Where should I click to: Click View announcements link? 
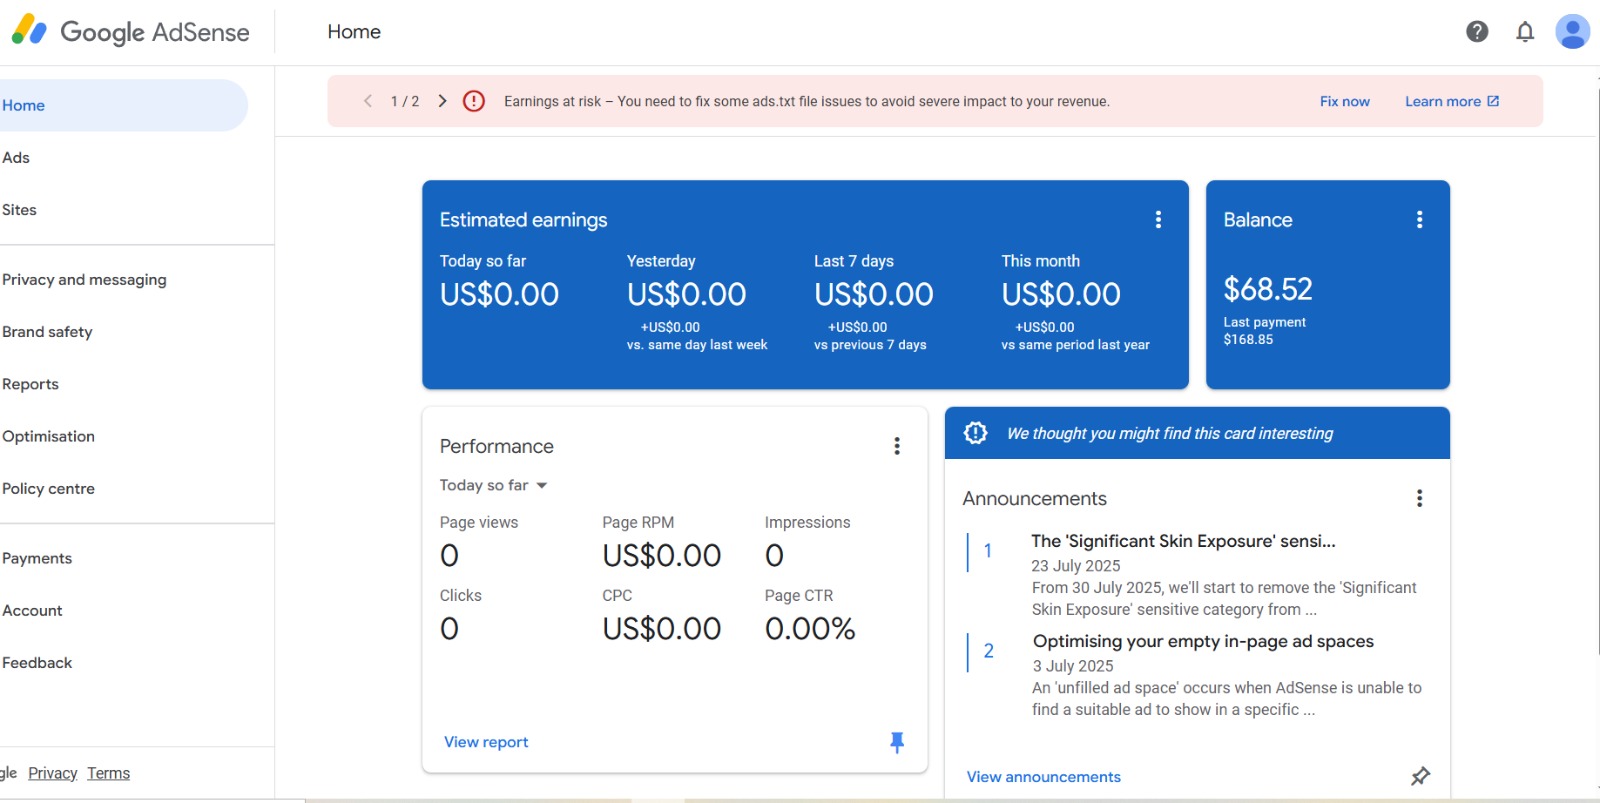[x=1043, y=777]
